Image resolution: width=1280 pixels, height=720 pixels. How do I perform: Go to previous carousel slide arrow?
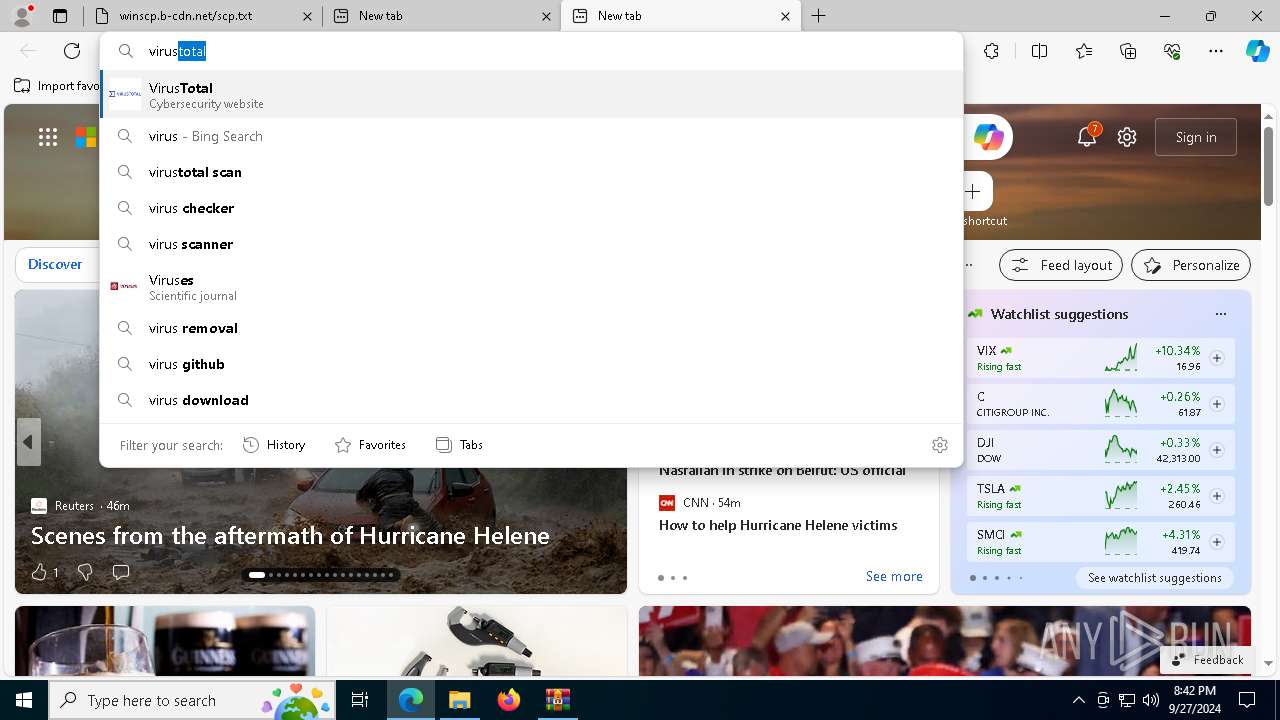tap(28, 442)
